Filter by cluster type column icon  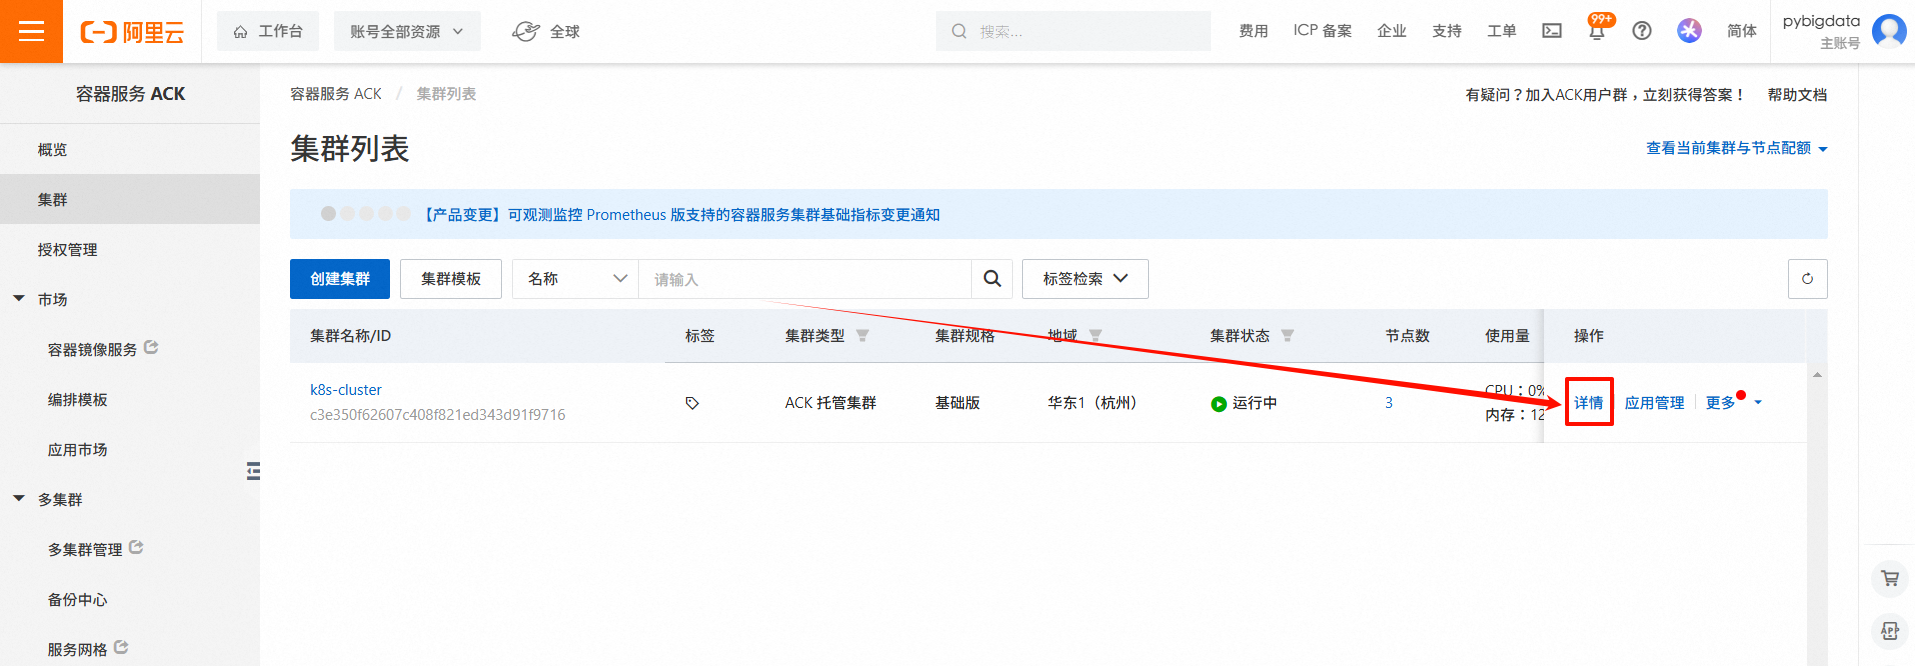pos(862,336)
